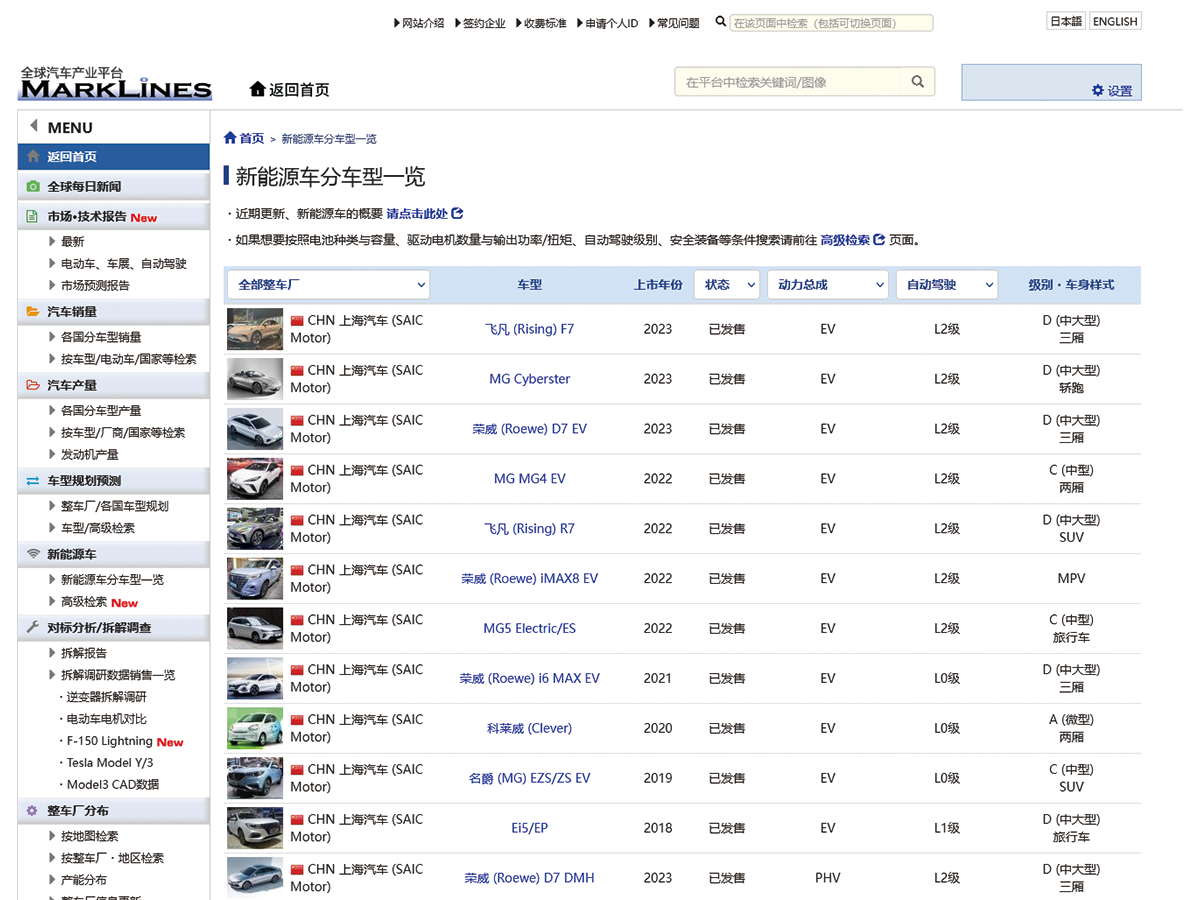Image resolution: width=1200 pixels, height=900 pixels.
Task: Open 新能源车分车型一览 sidebar item
Action: coord(112,579)
